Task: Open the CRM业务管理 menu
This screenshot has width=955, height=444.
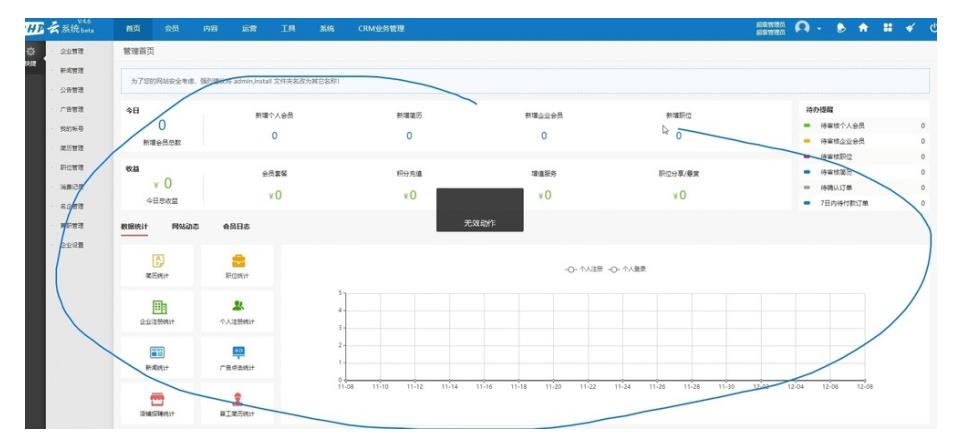Action: [383, 28]
